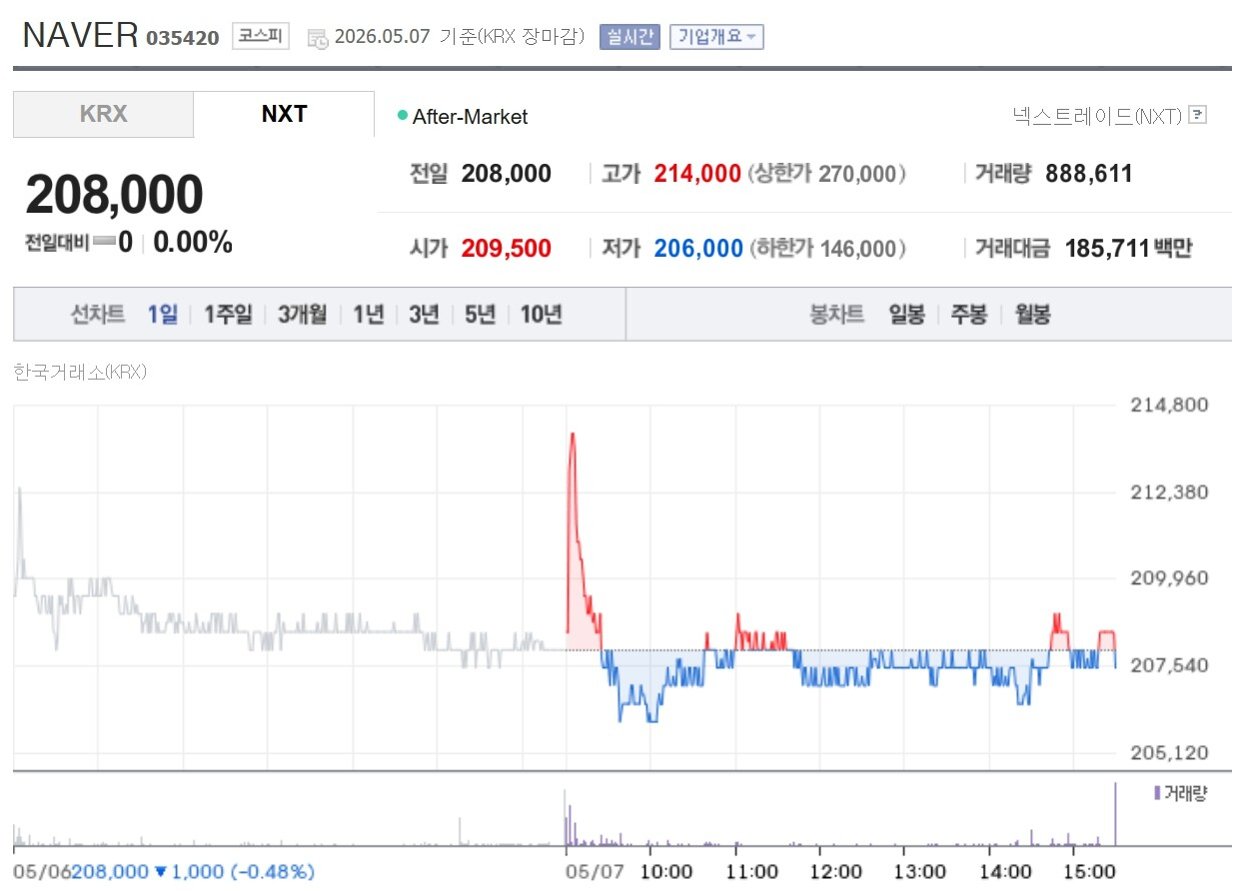Click the NAVER stock name heading
Image resolution: width=1233 pixels, height=891 pixels.
pos(80,35)
